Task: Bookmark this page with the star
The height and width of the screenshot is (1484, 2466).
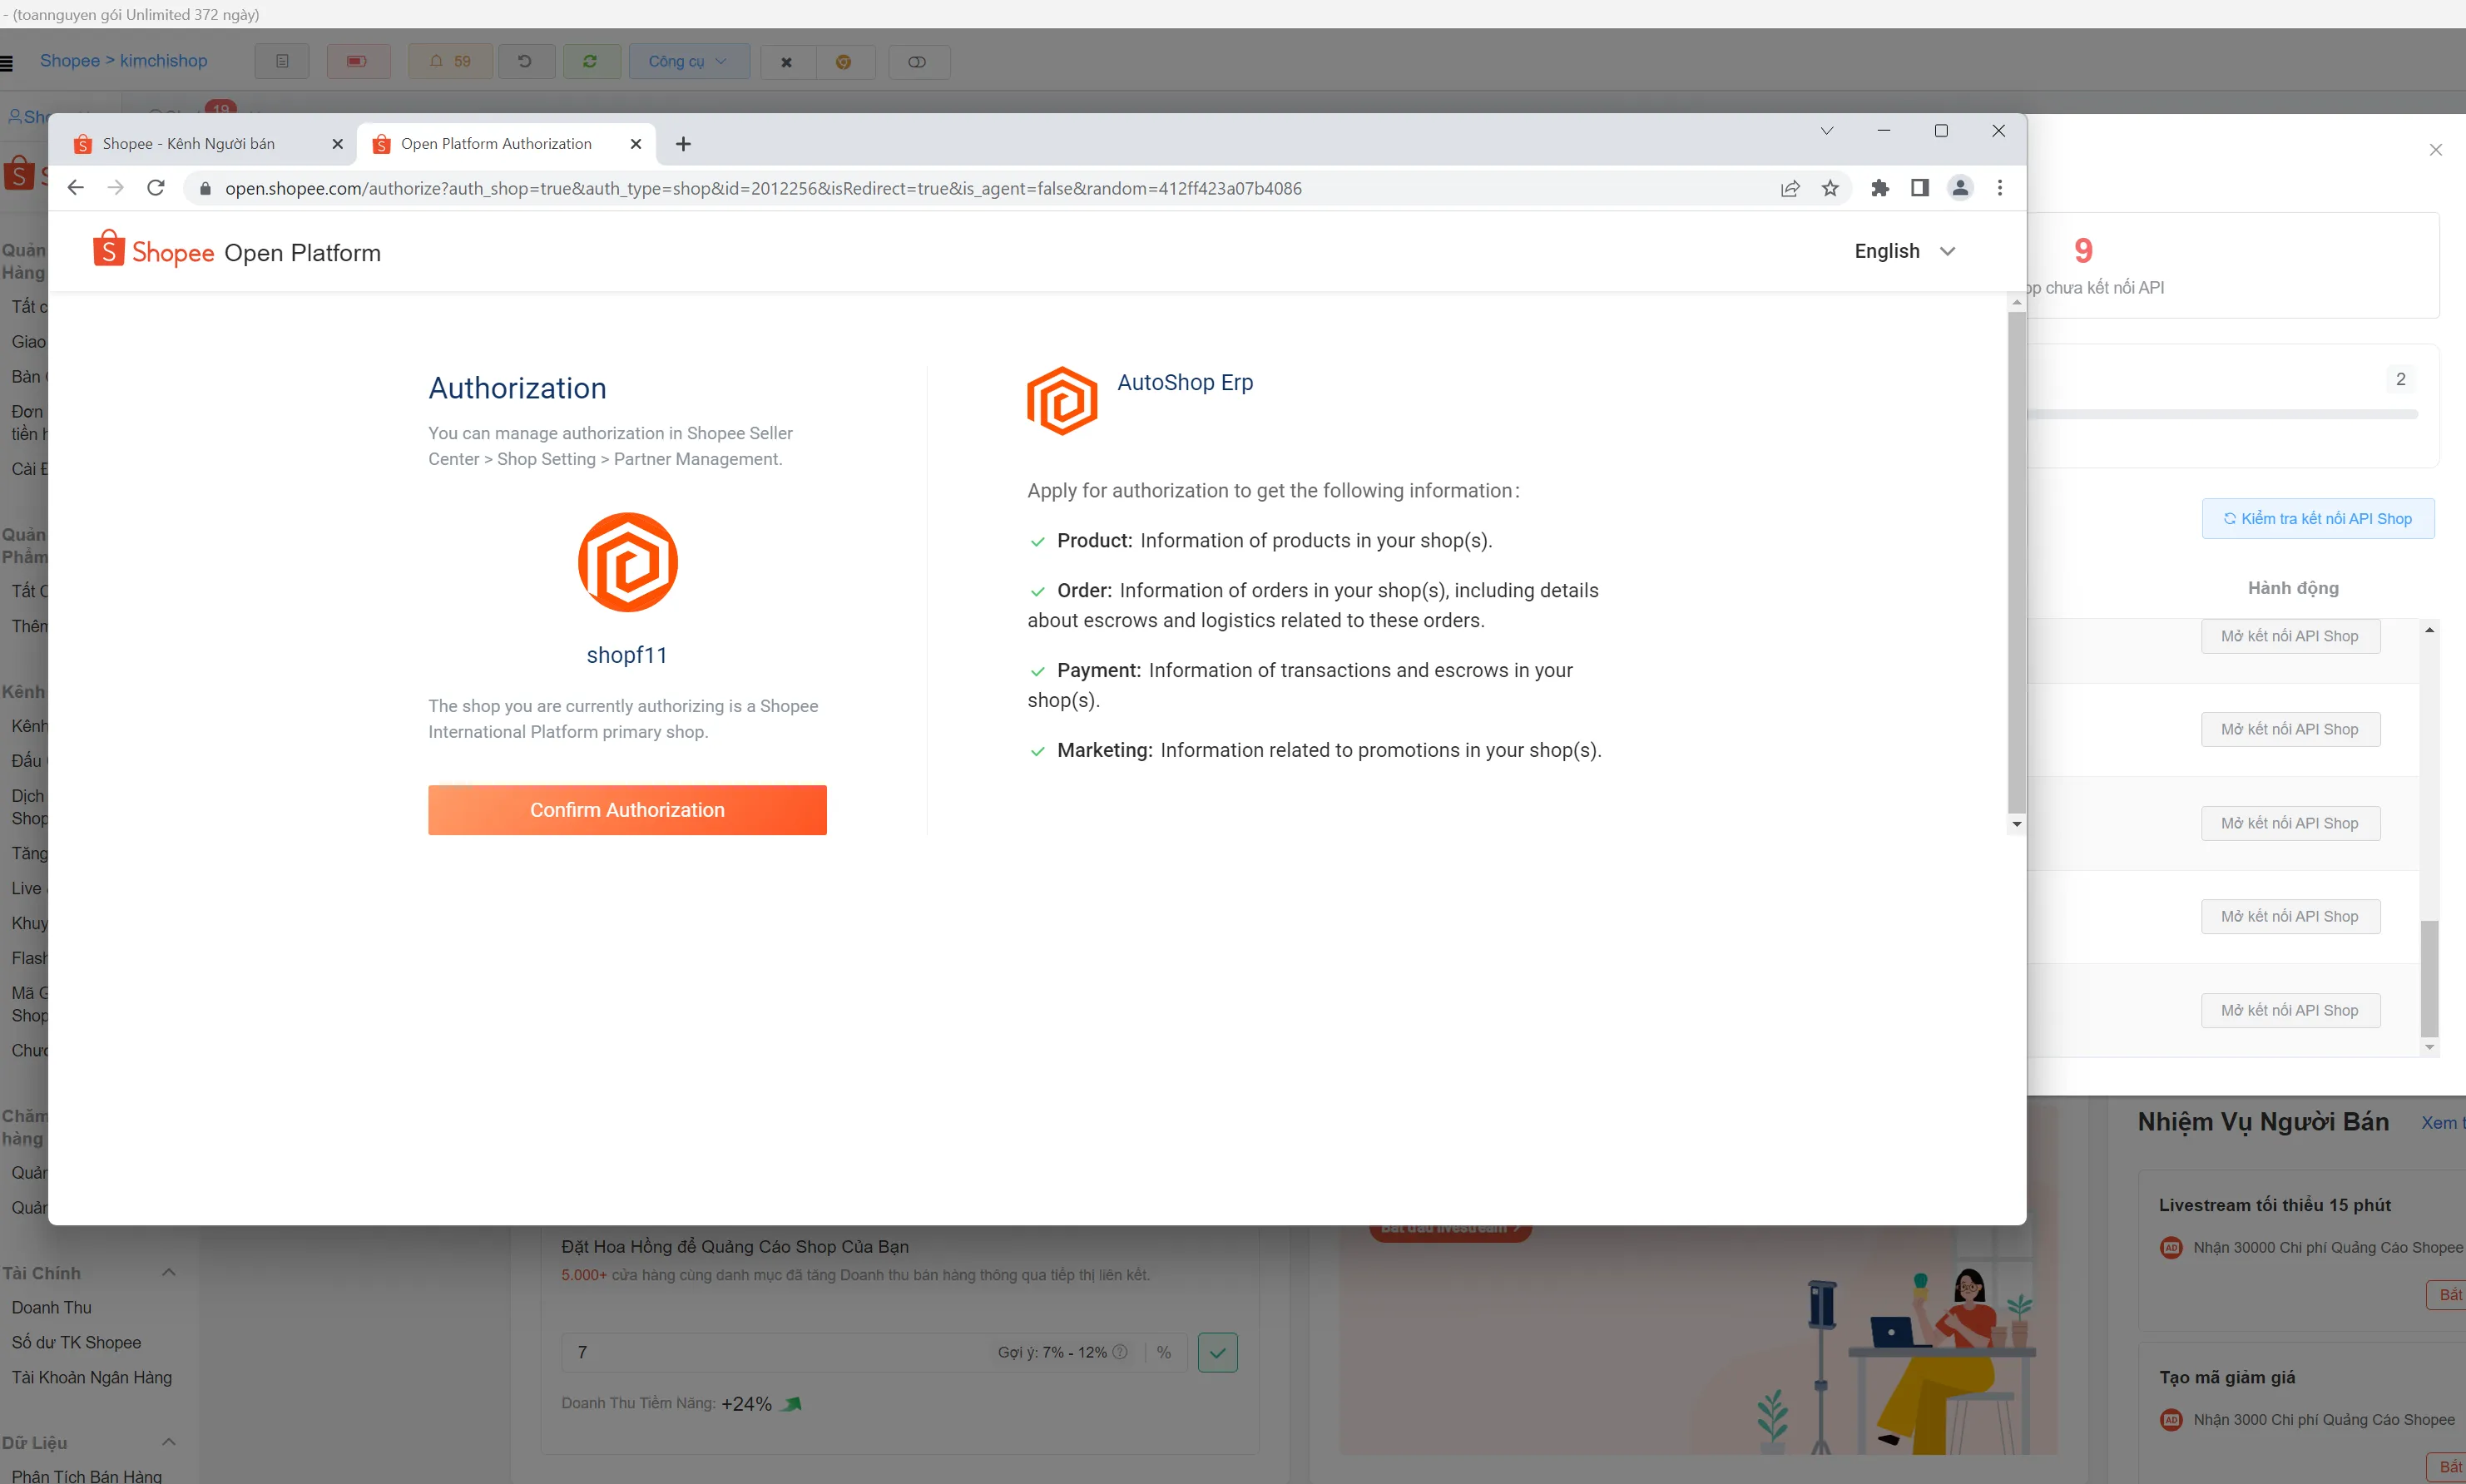Action: point(1830,188)
